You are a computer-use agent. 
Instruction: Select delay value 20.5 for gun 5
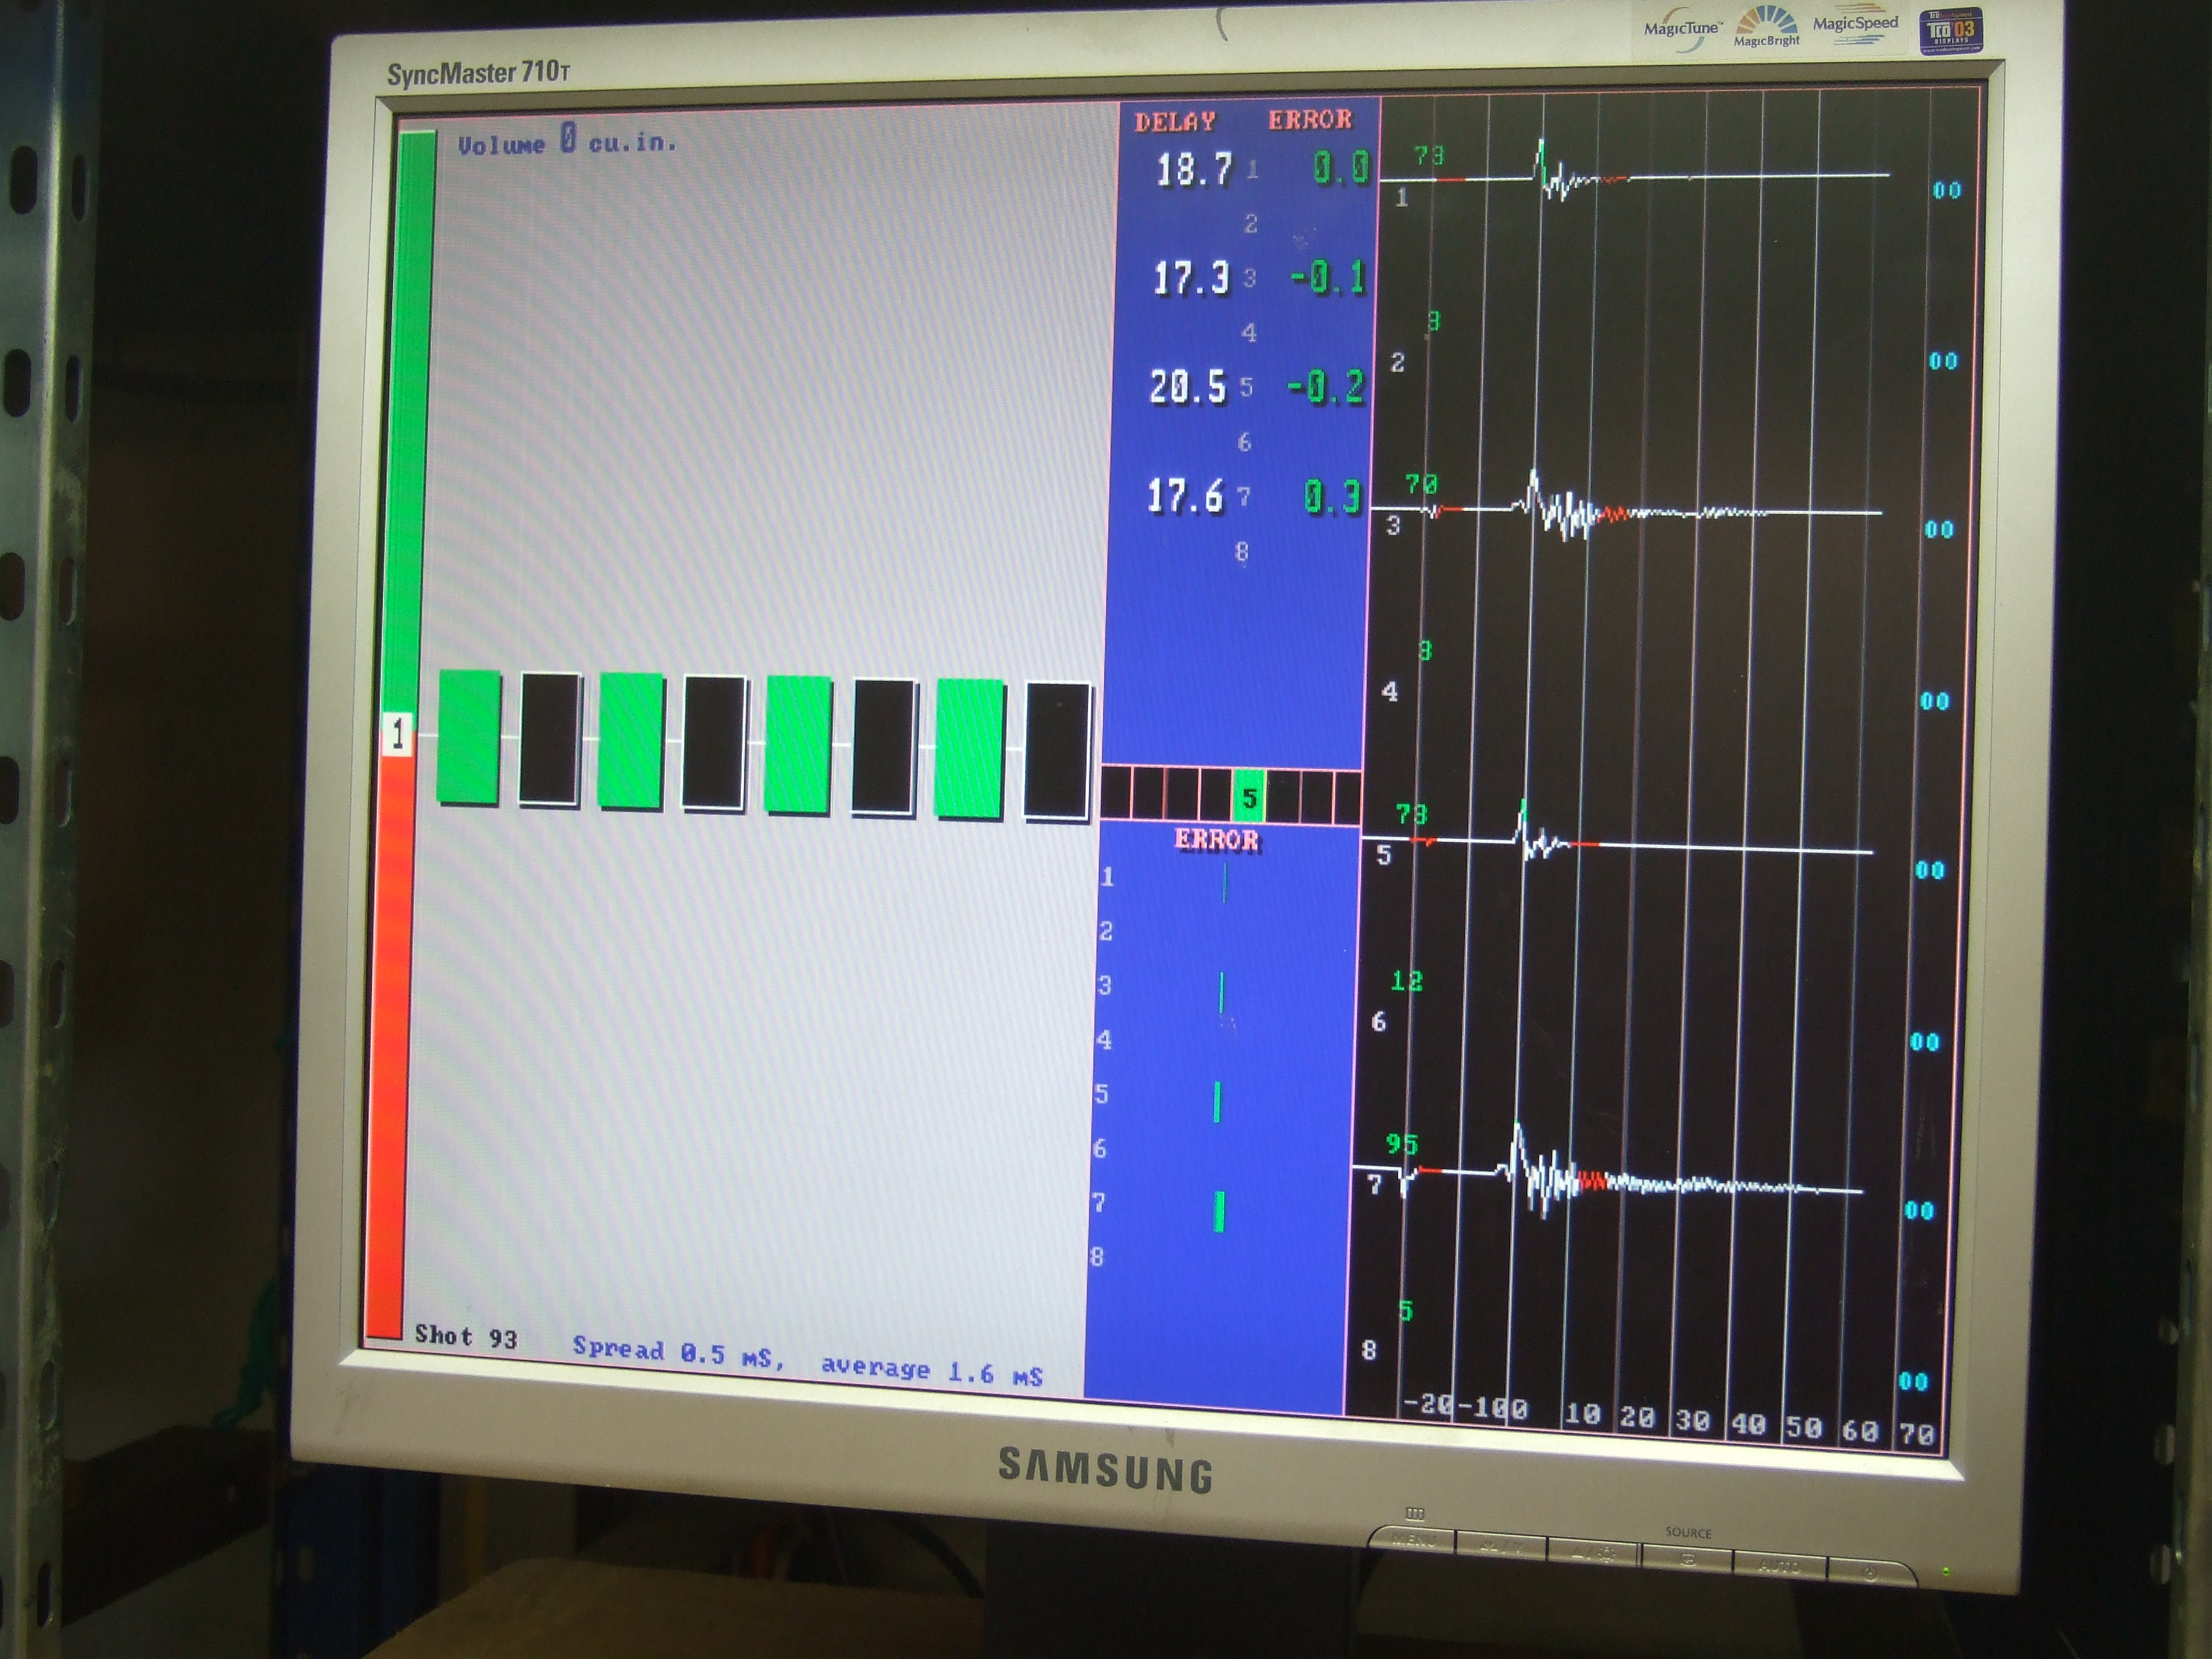1187,387
